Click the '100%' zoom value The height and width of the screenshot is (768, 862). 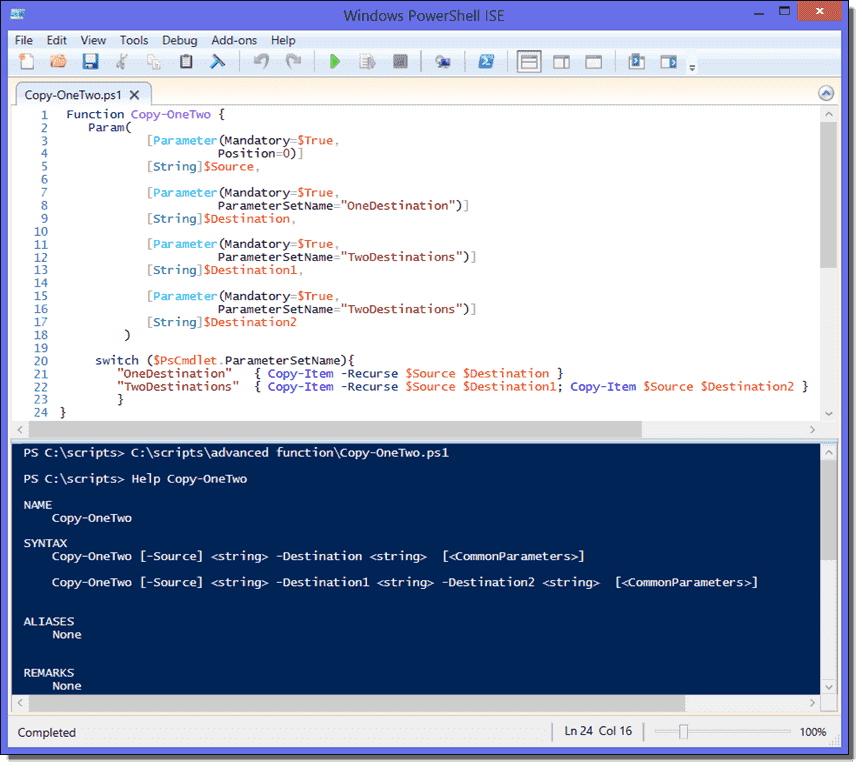(813, 732)
